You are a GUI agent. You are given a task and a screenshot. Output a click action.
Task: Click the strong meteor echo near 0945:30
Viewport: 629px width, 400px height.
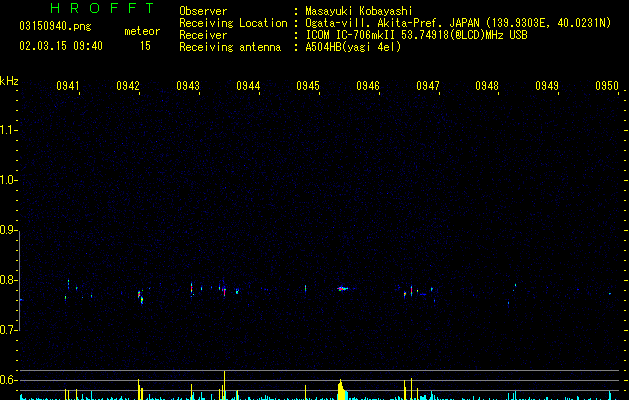(x=342, y=288)
